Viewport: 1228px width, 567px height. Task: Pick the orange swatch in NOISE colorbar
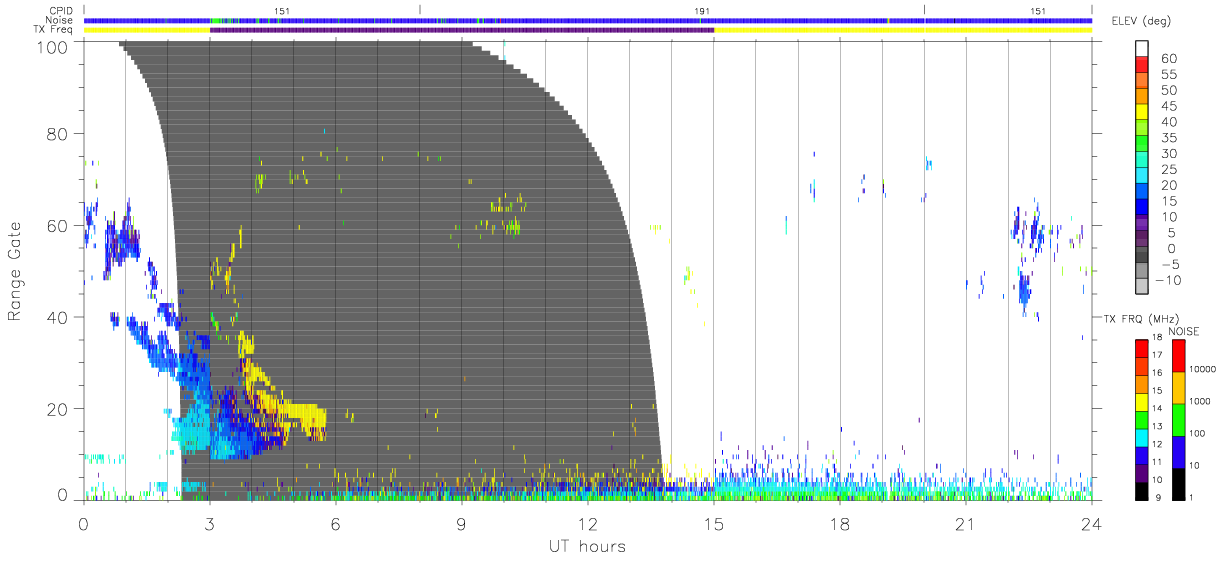pyautogui.click(x=1179, y=386)
